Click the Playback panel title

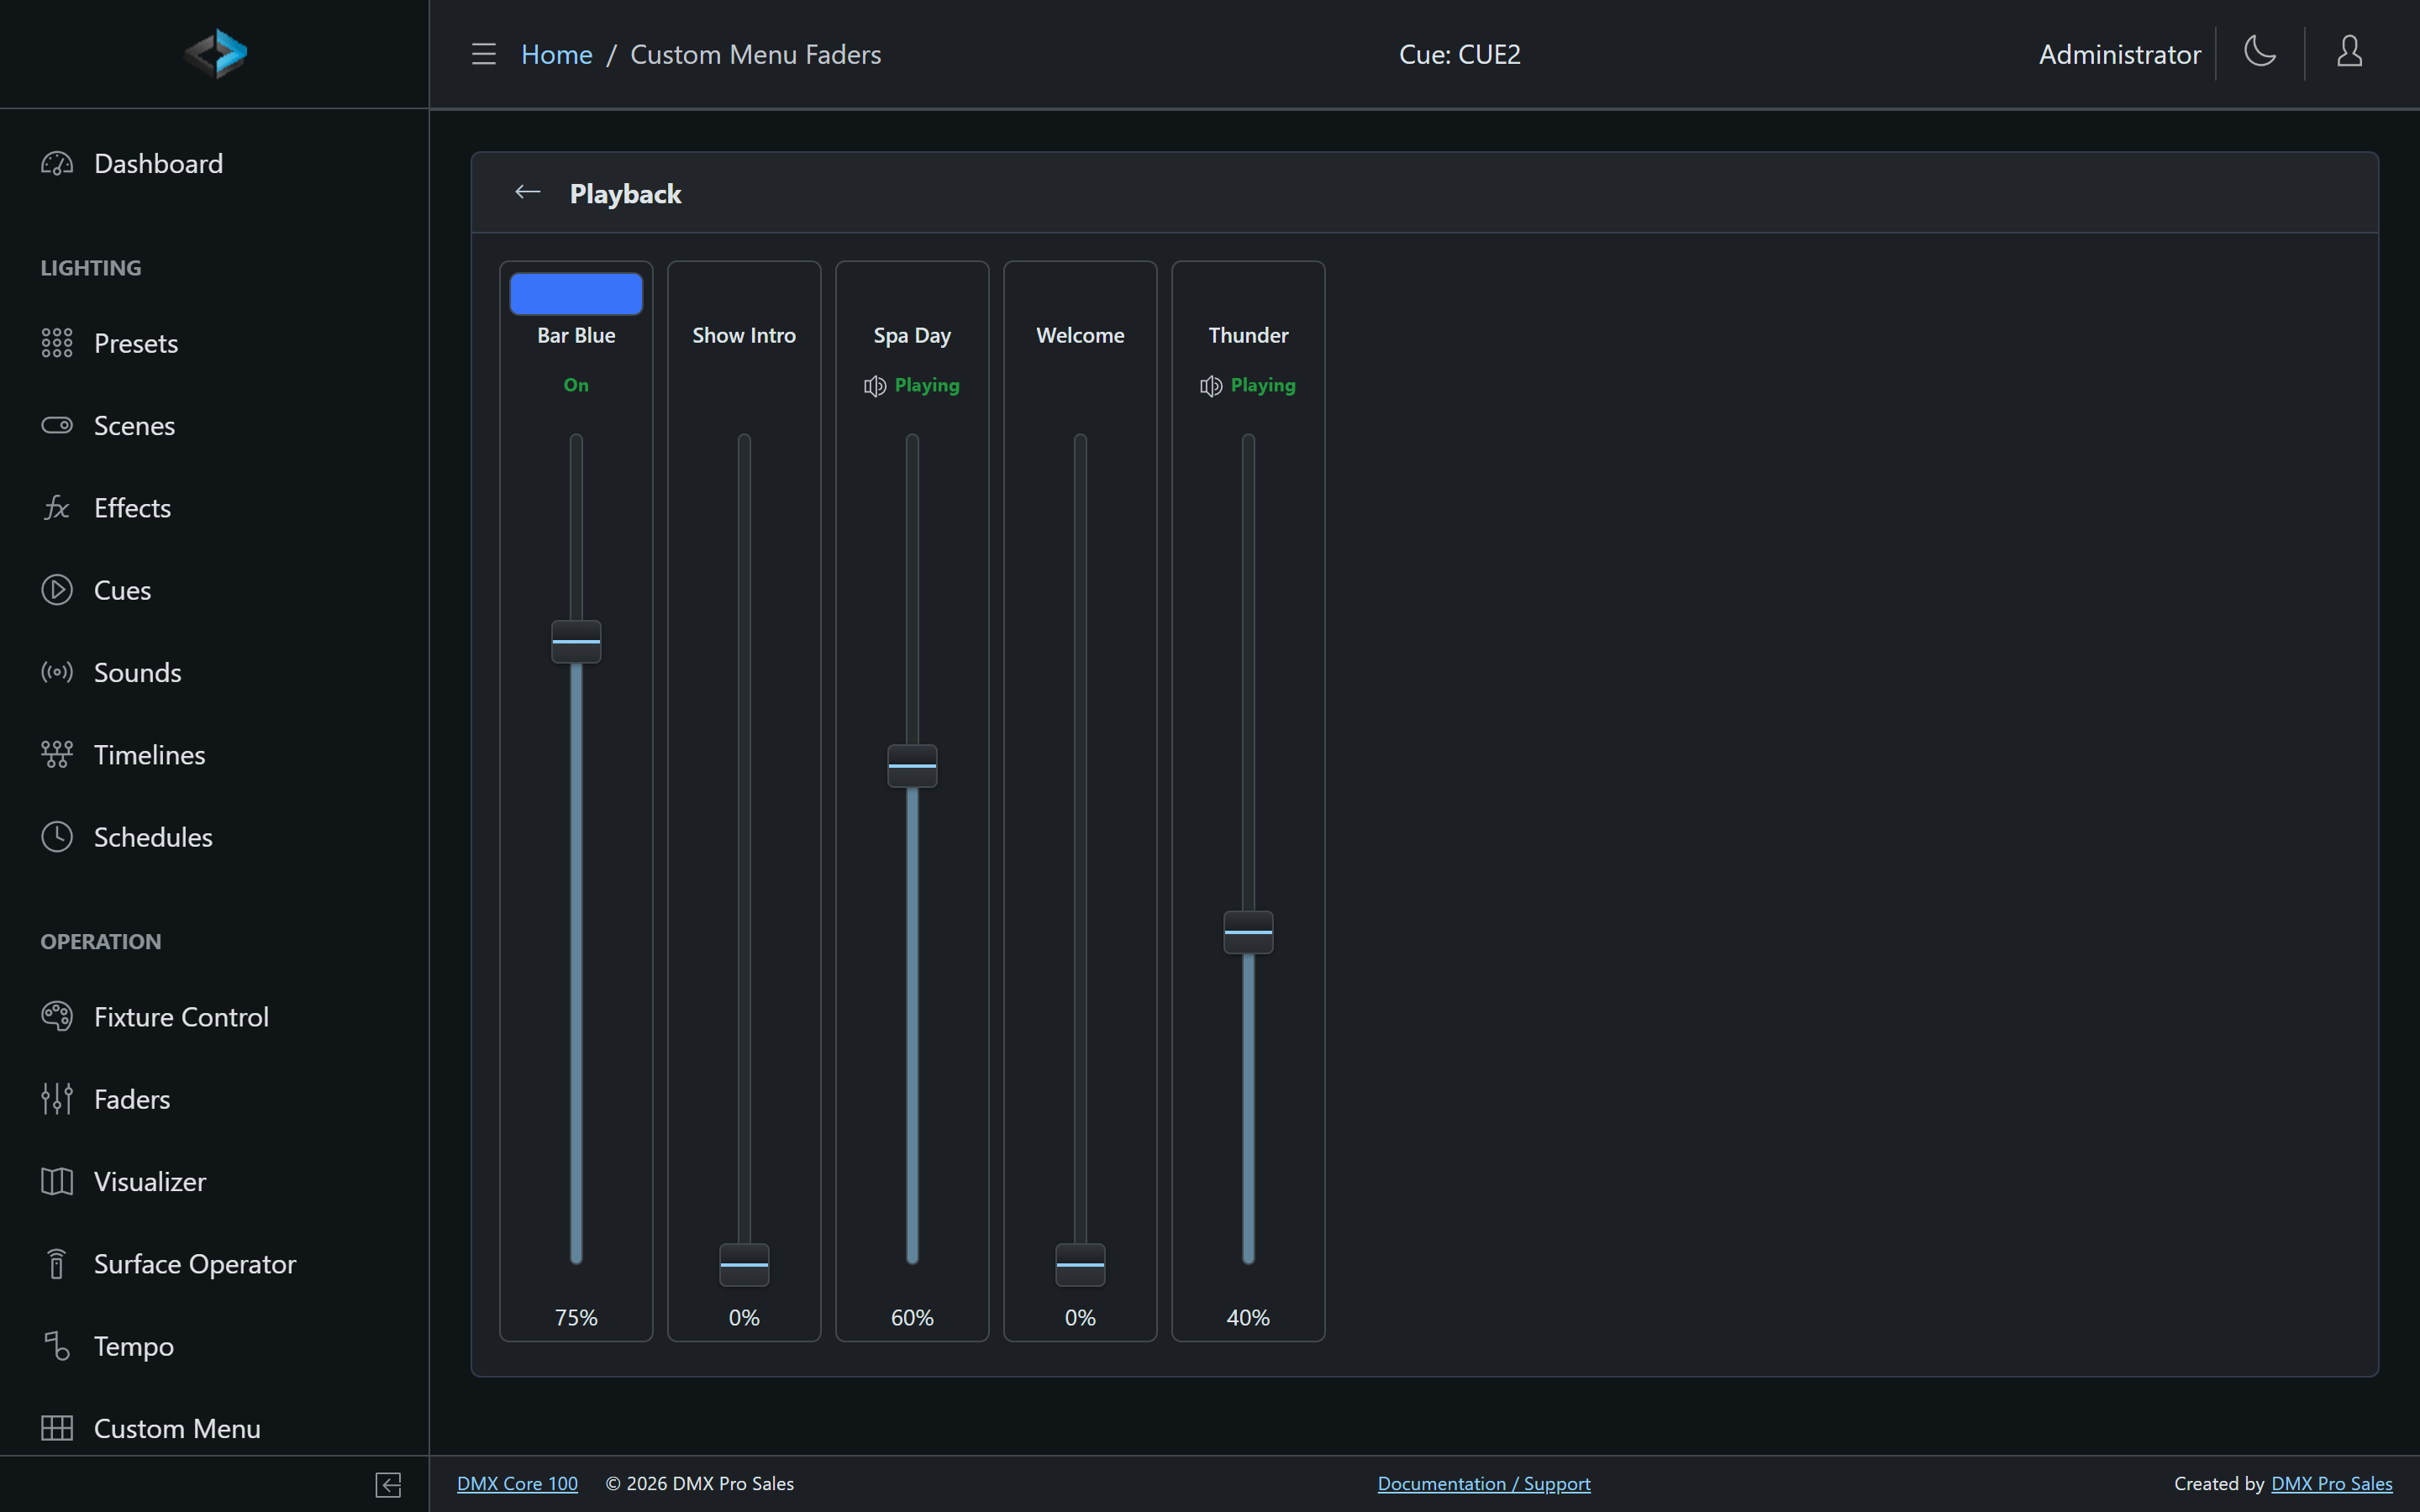pos(625,194)
